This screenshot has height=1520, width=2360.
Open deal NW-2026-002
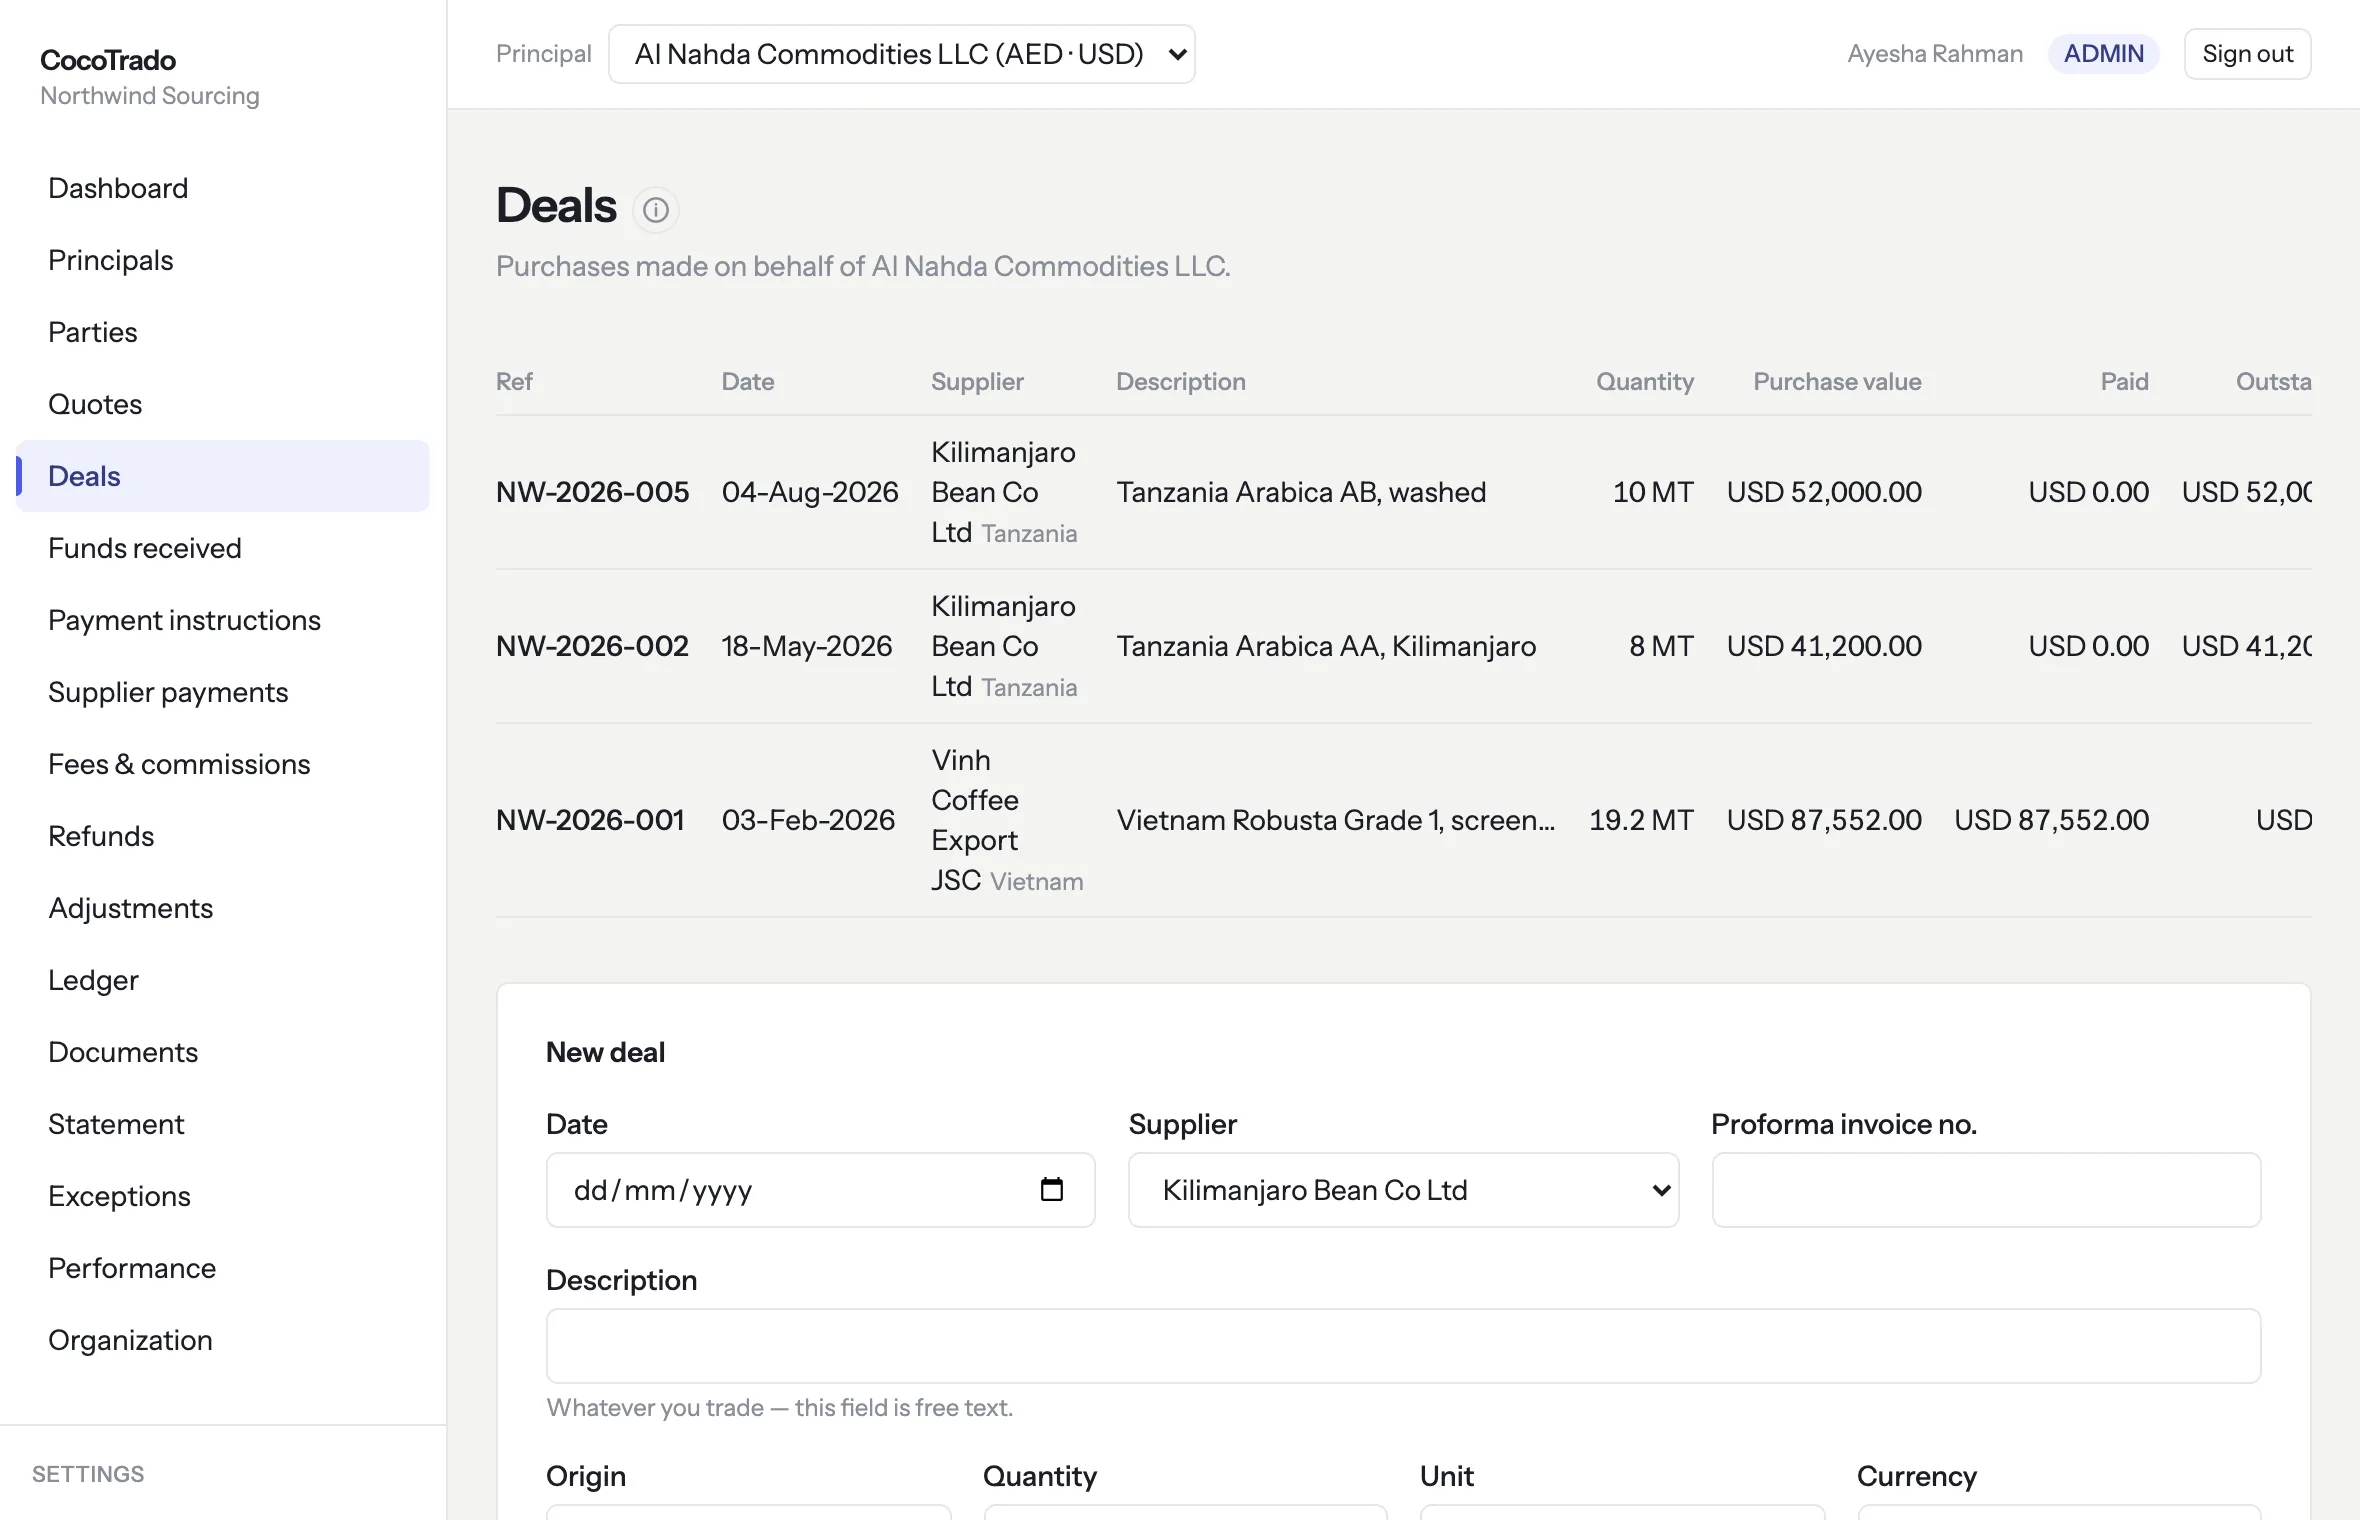pos(592,646)
